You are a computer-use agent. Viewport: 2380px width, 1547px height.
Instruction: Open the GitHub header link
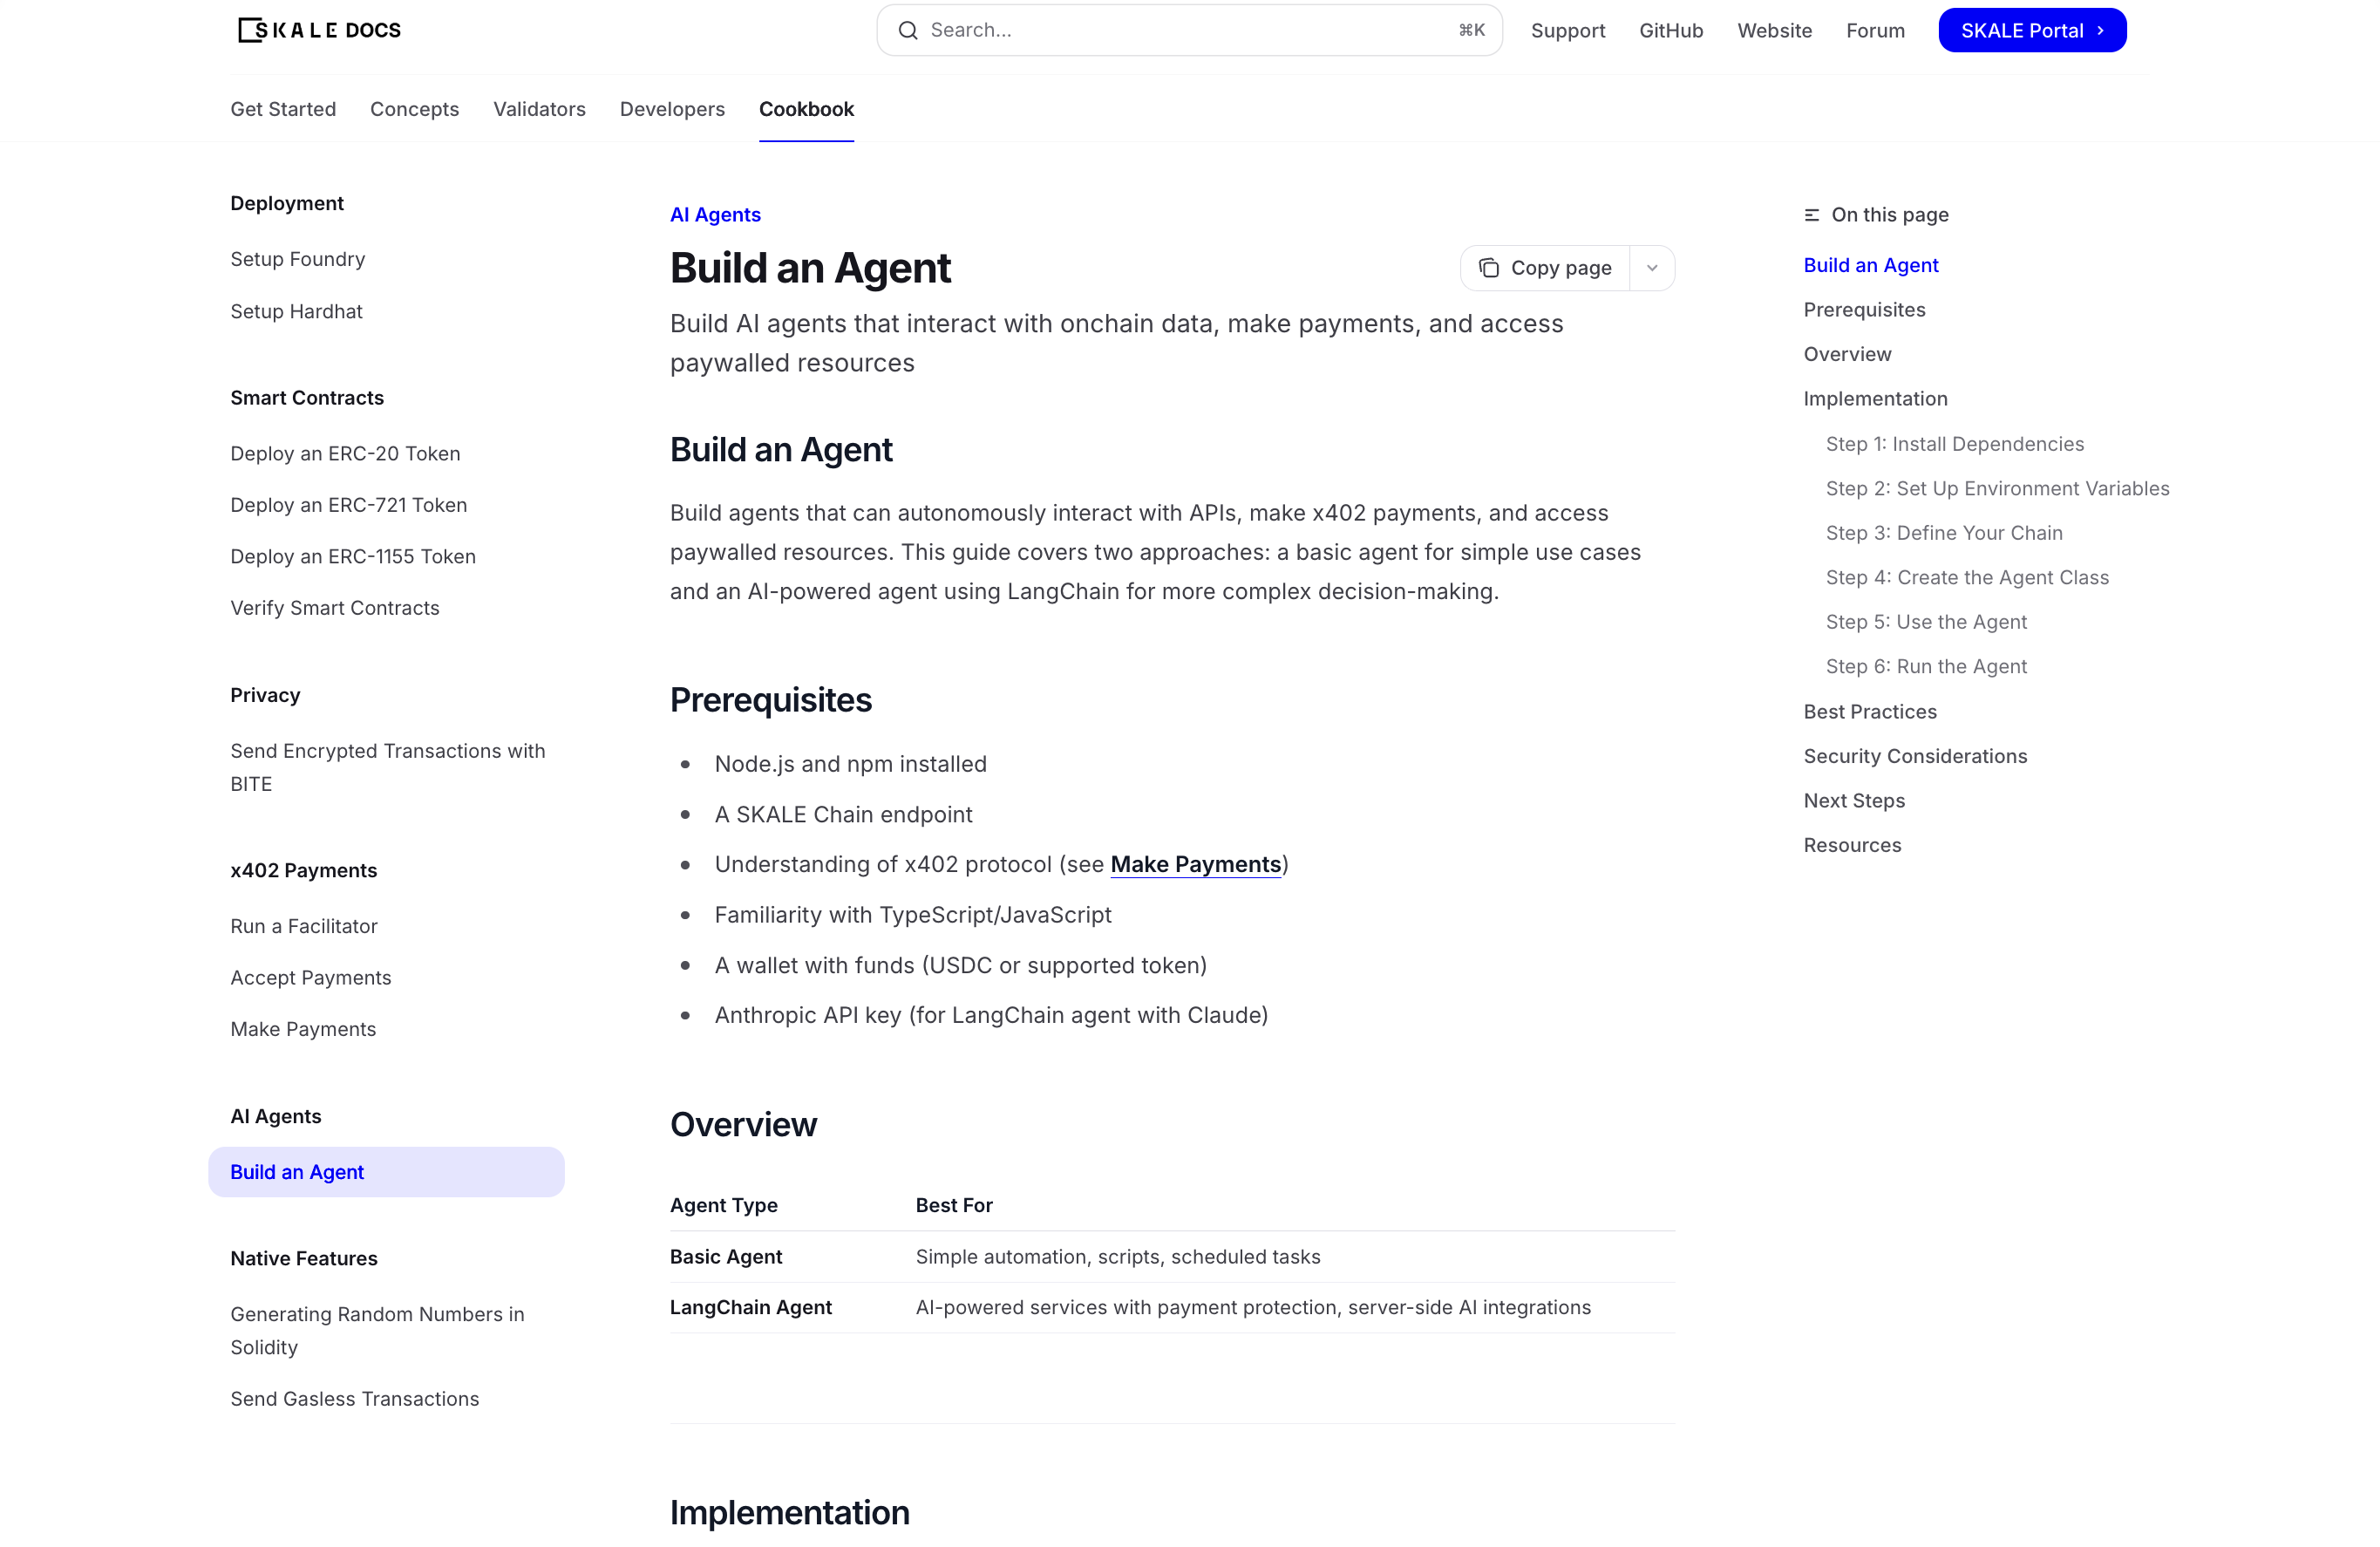(x=1670, y=30)
